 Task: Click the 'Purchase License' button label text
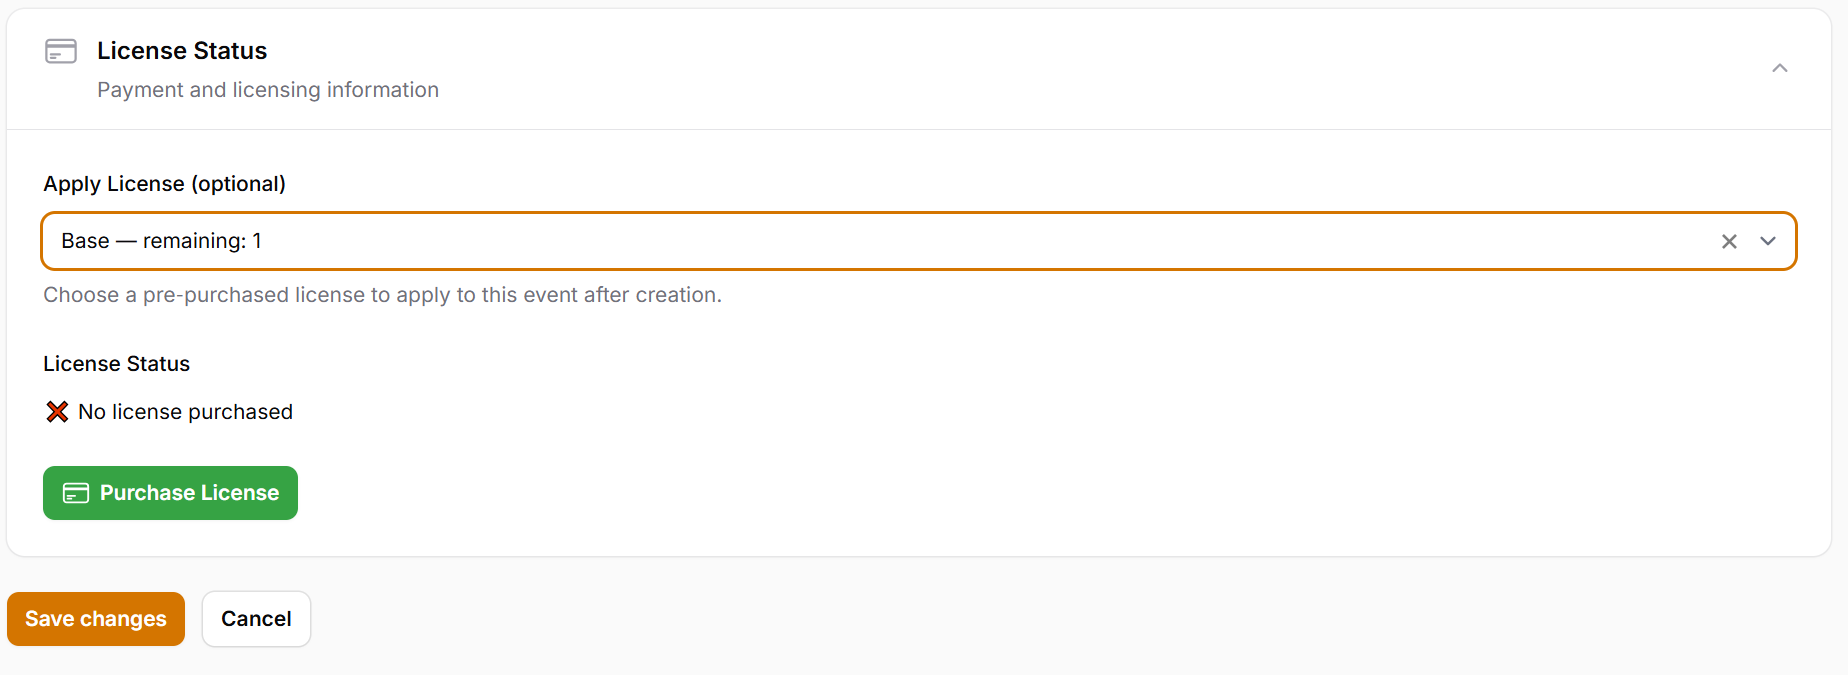(x=189, y=493)
